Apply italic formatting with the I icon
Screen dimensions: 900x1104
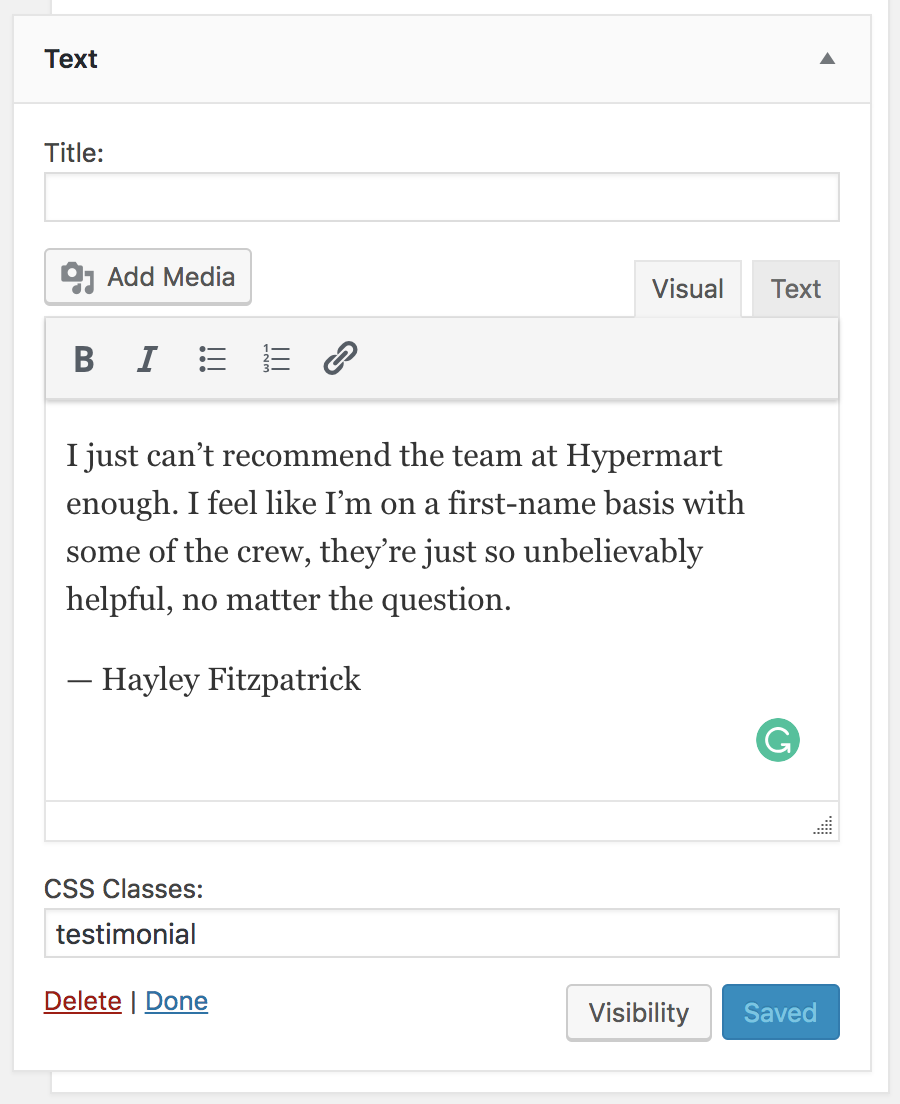click(x=146, y=359)
